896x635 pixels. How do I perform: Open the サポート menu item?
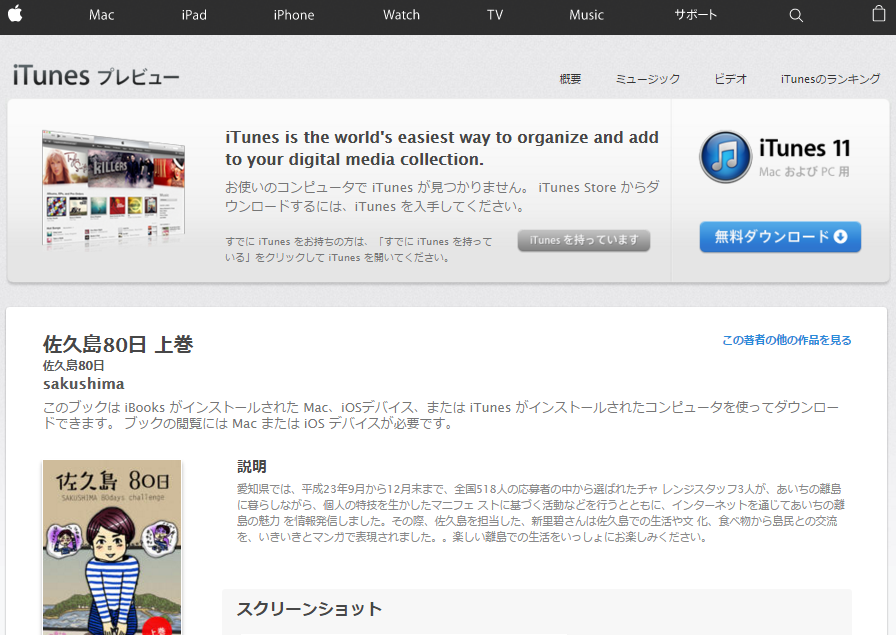pyautogui.click(x=695, y=15)
